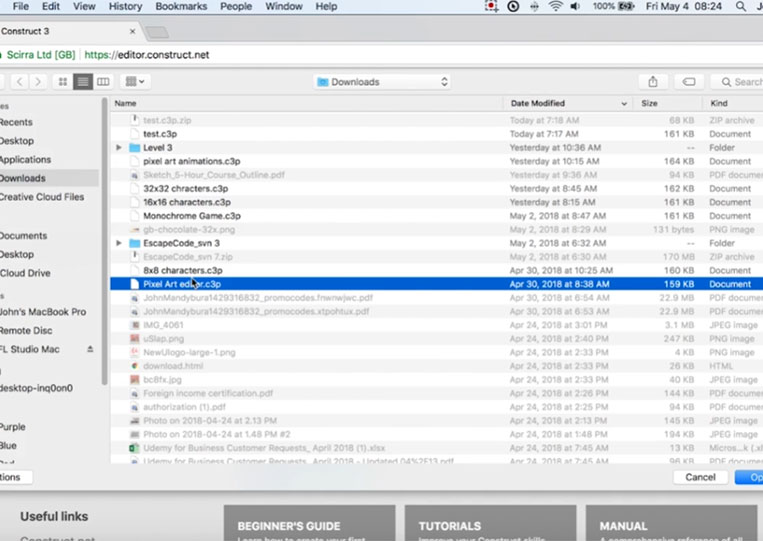
Task: Sort files by Kind column header
Action: coord(733,103)
